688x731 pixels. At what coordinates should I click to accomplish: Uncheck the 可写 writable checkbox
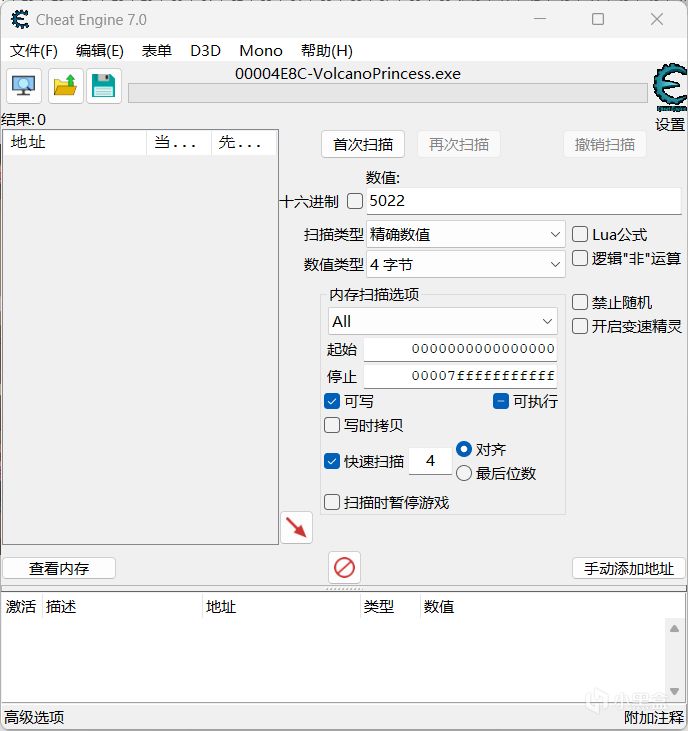coord(331,401)
